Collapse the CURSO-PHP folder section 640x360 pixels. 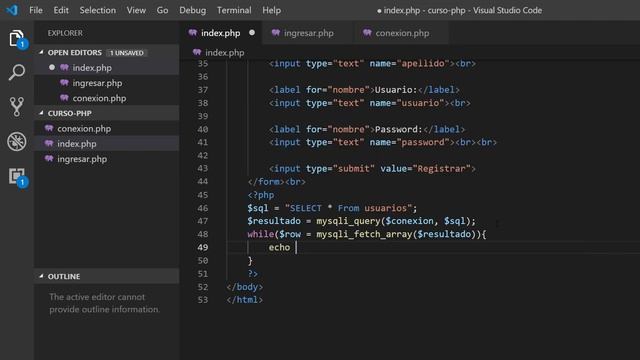(x=41, y=113)
